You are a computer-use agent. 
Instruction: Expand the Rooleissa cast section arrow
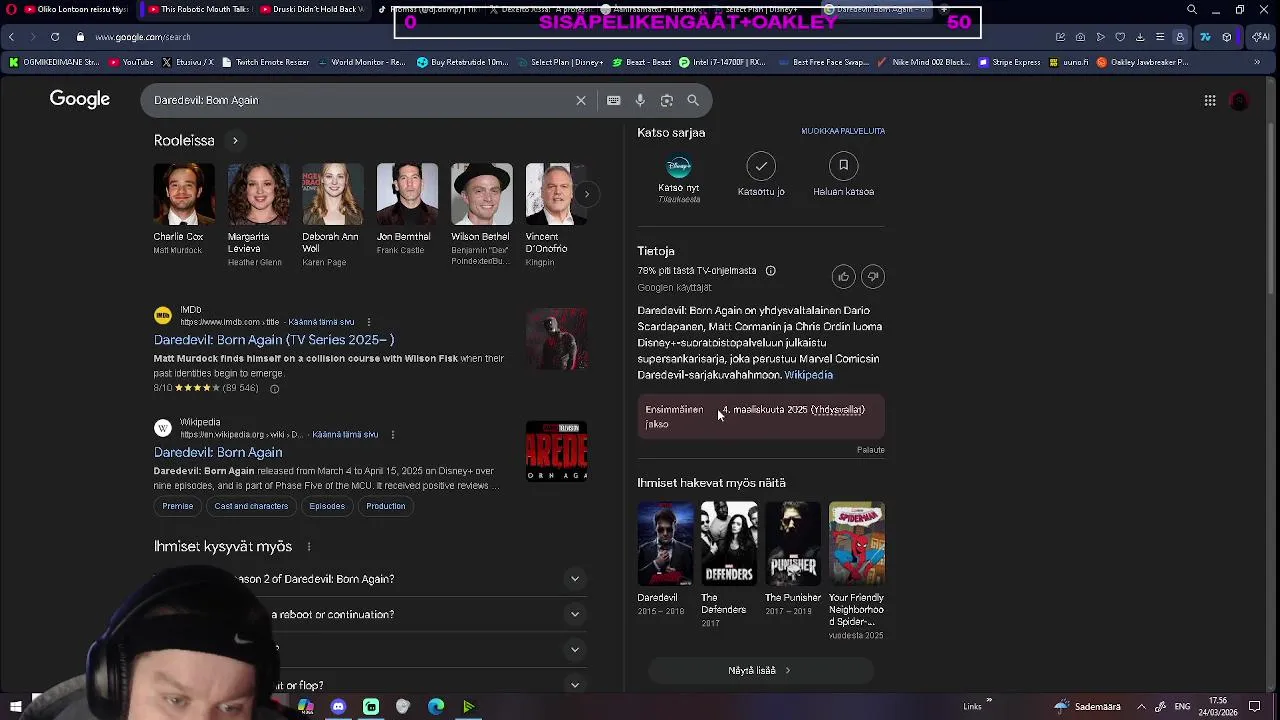pos(235,141)
